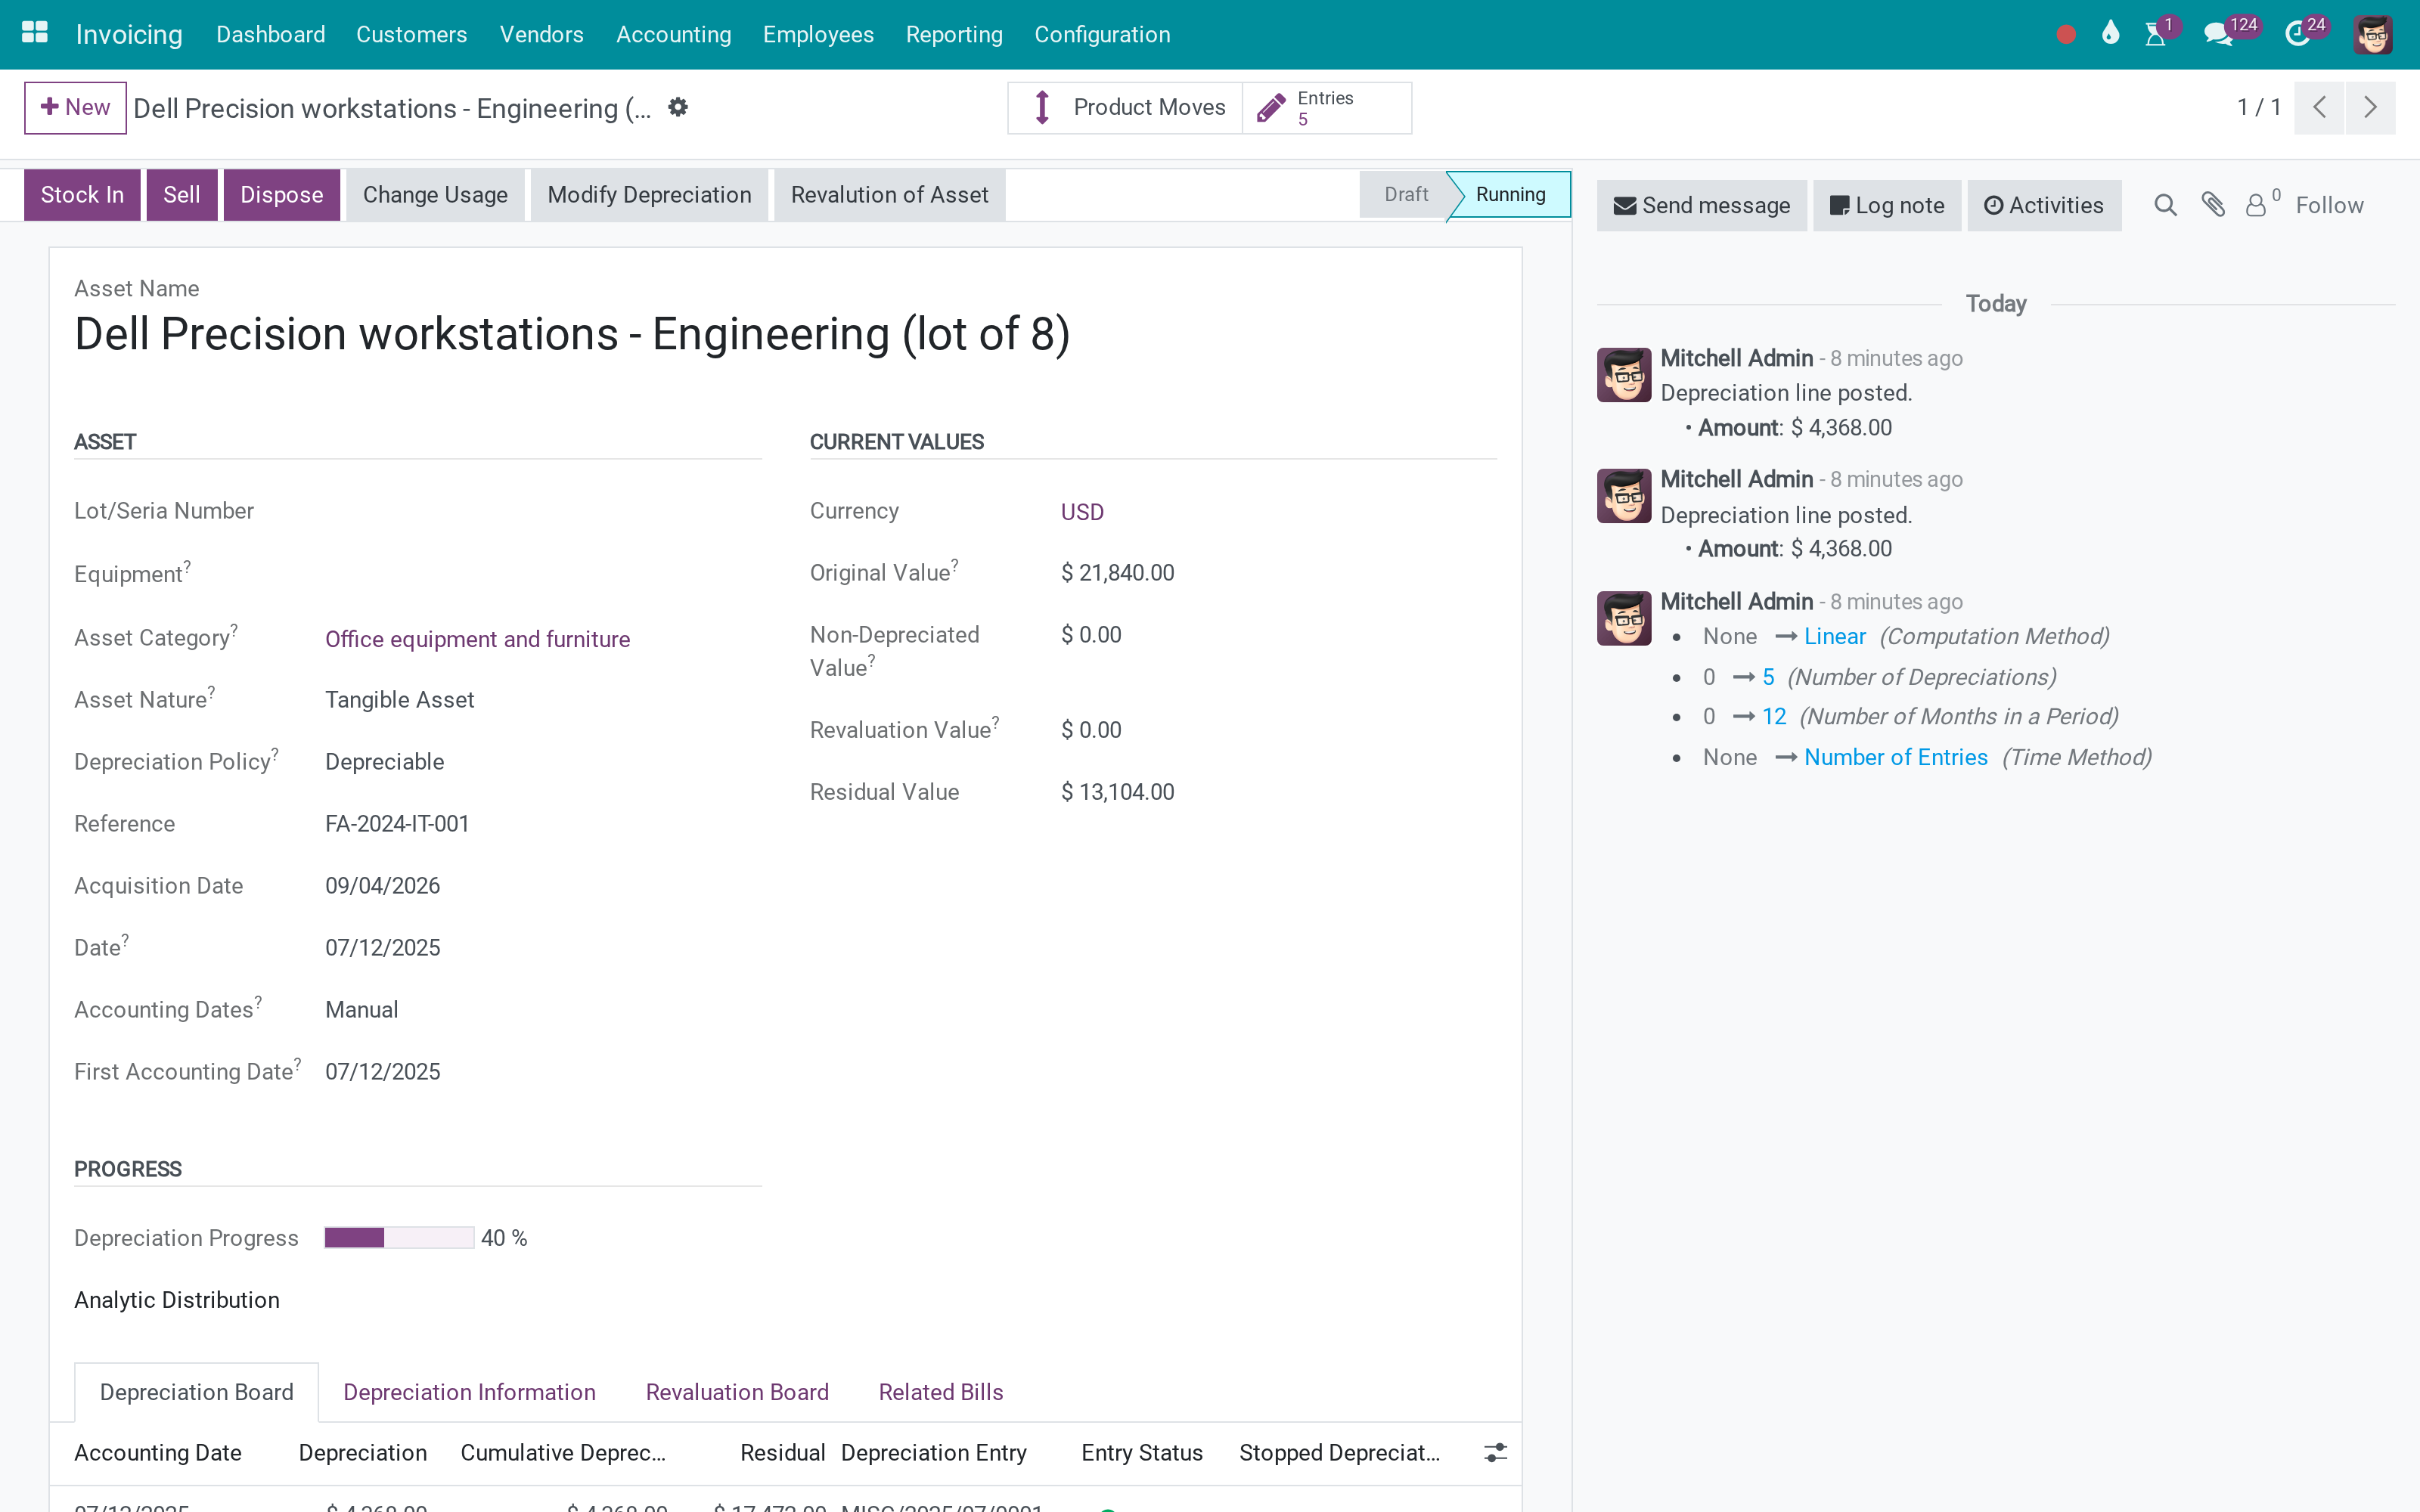The width and height of the screenshot is (2420, 1512).
Task: Follow this asset record
Action: coord(2329,206)
